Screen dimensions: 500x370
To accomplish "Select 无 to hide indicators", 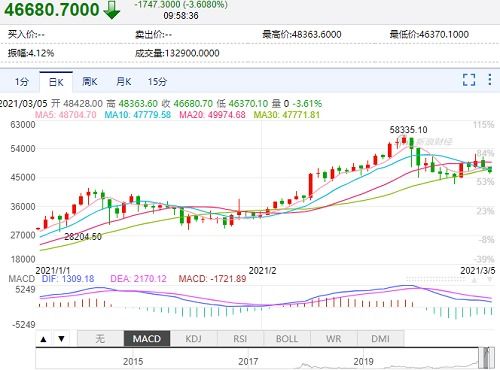I will [x=100, y=339].
